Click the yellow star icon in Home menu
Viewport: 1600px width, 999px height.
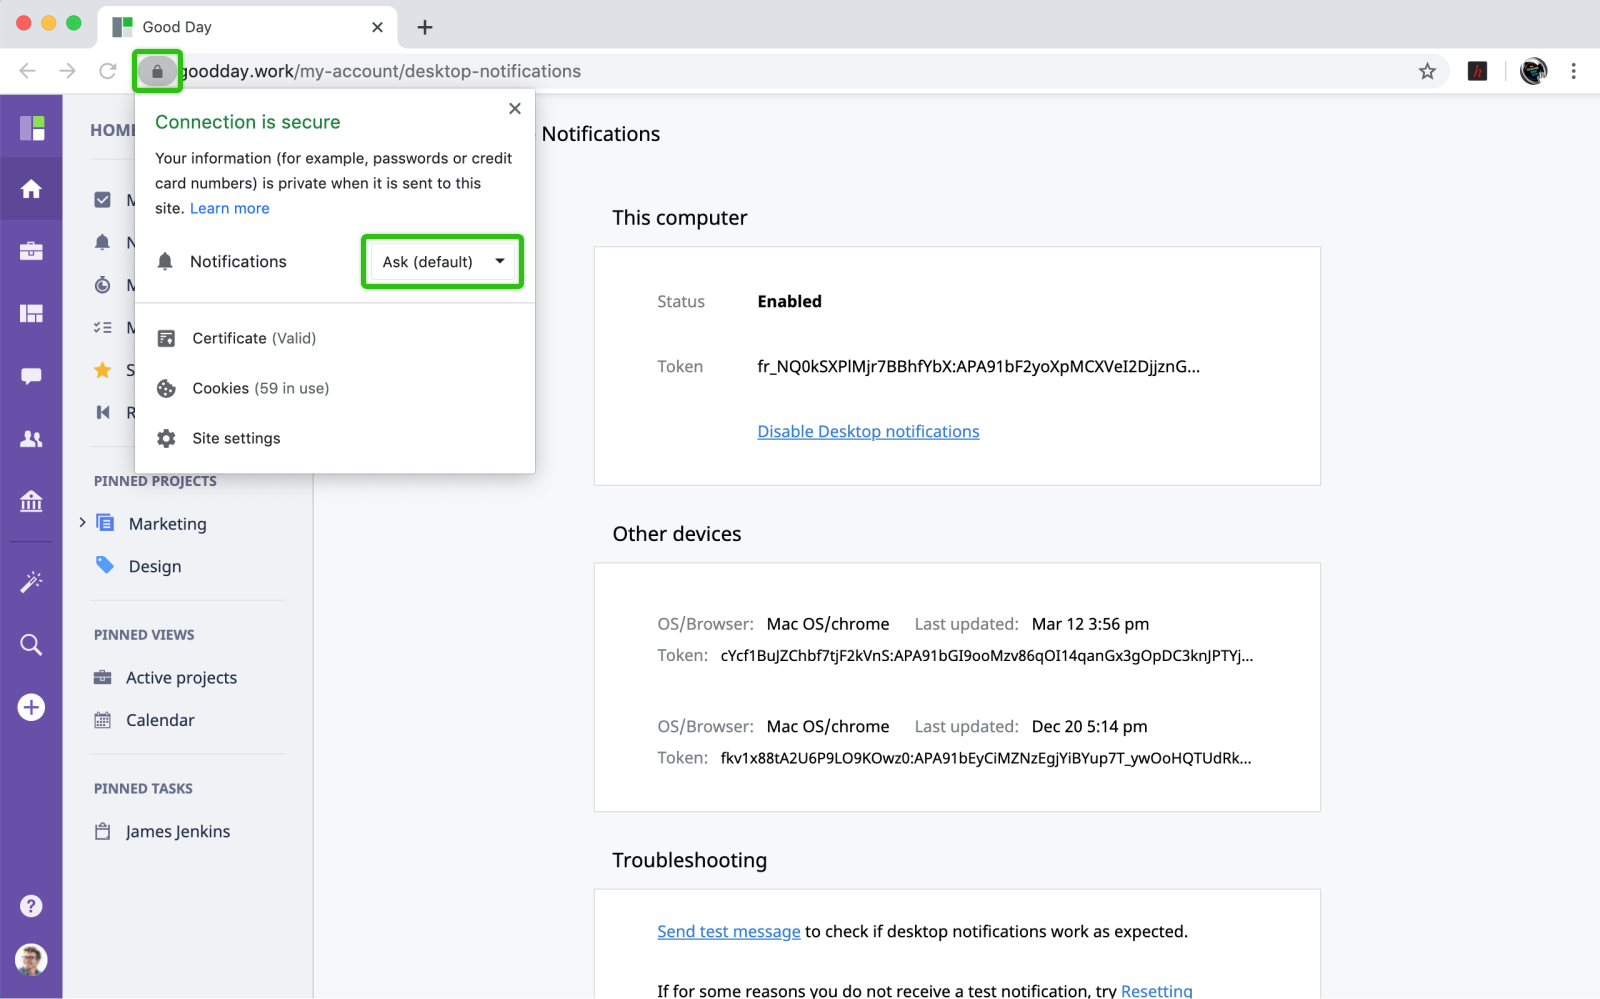(x=102, y=370)
